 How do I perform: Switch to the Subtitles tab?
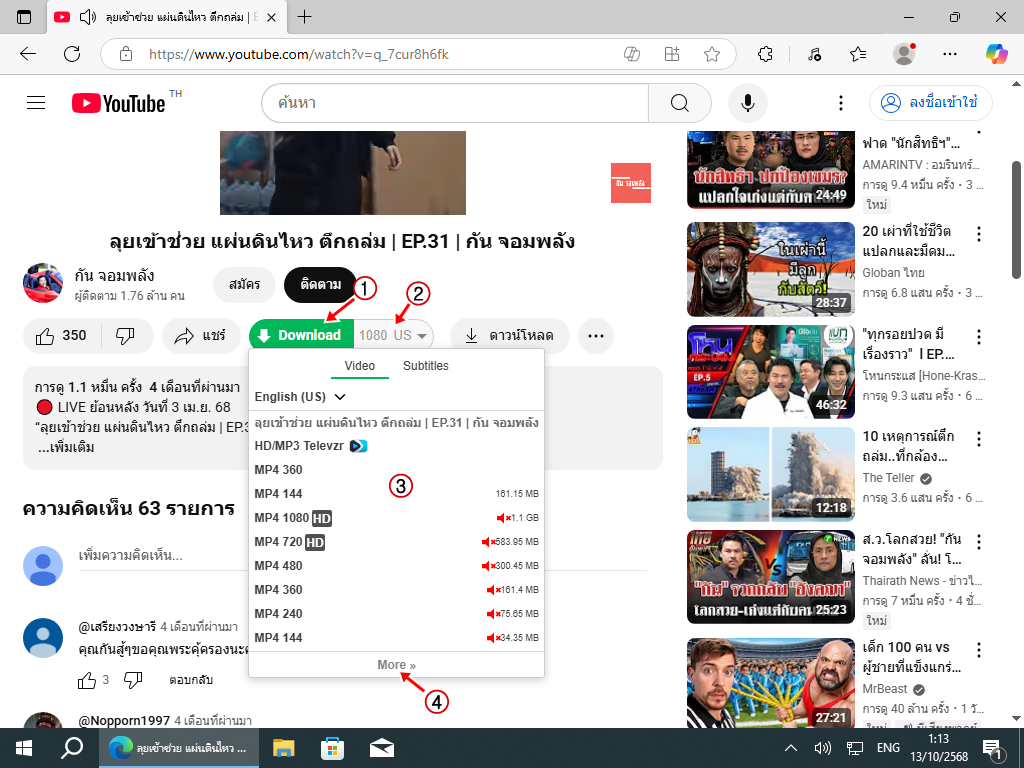click(426, 366)
